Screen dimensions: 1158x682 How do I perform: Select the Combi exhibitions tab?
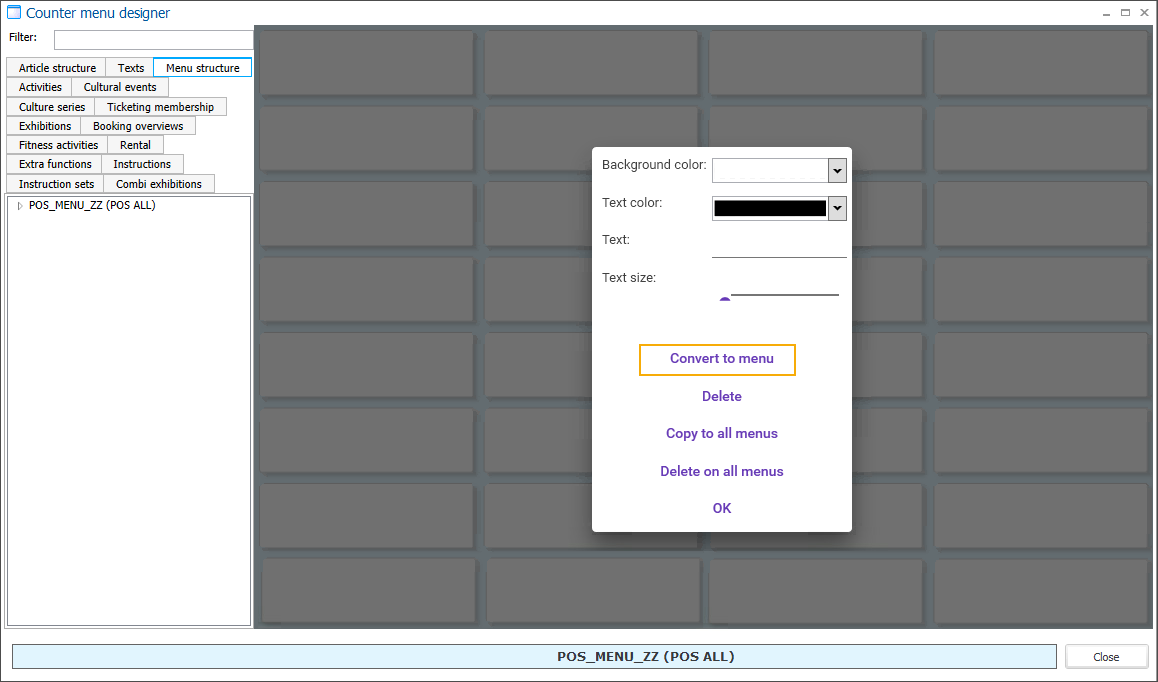pos(158,183)
